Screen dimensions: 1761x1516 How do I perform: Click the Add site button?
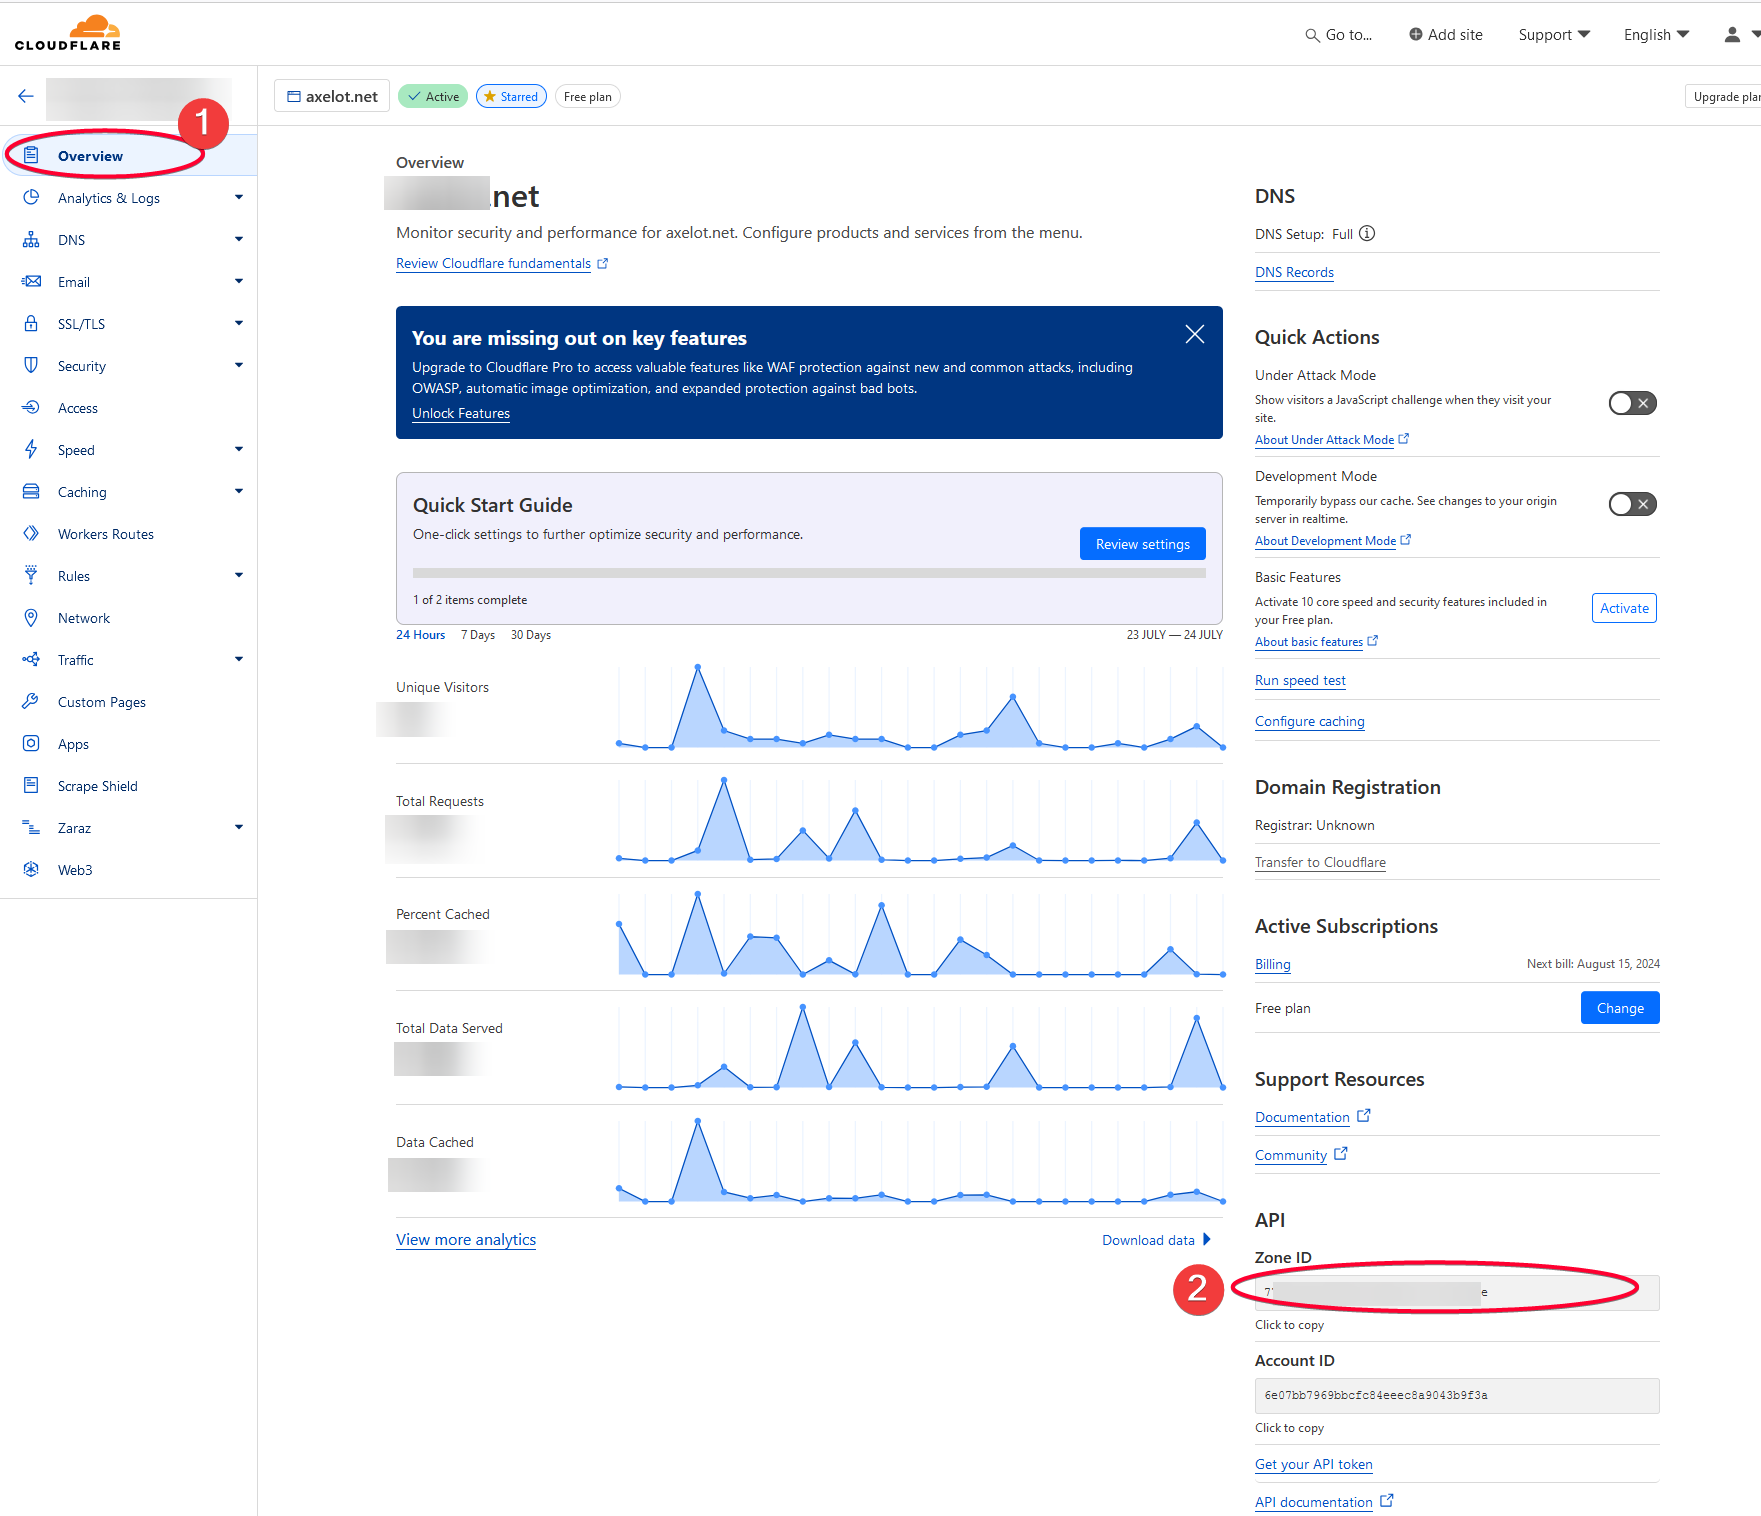point(1445,34)
